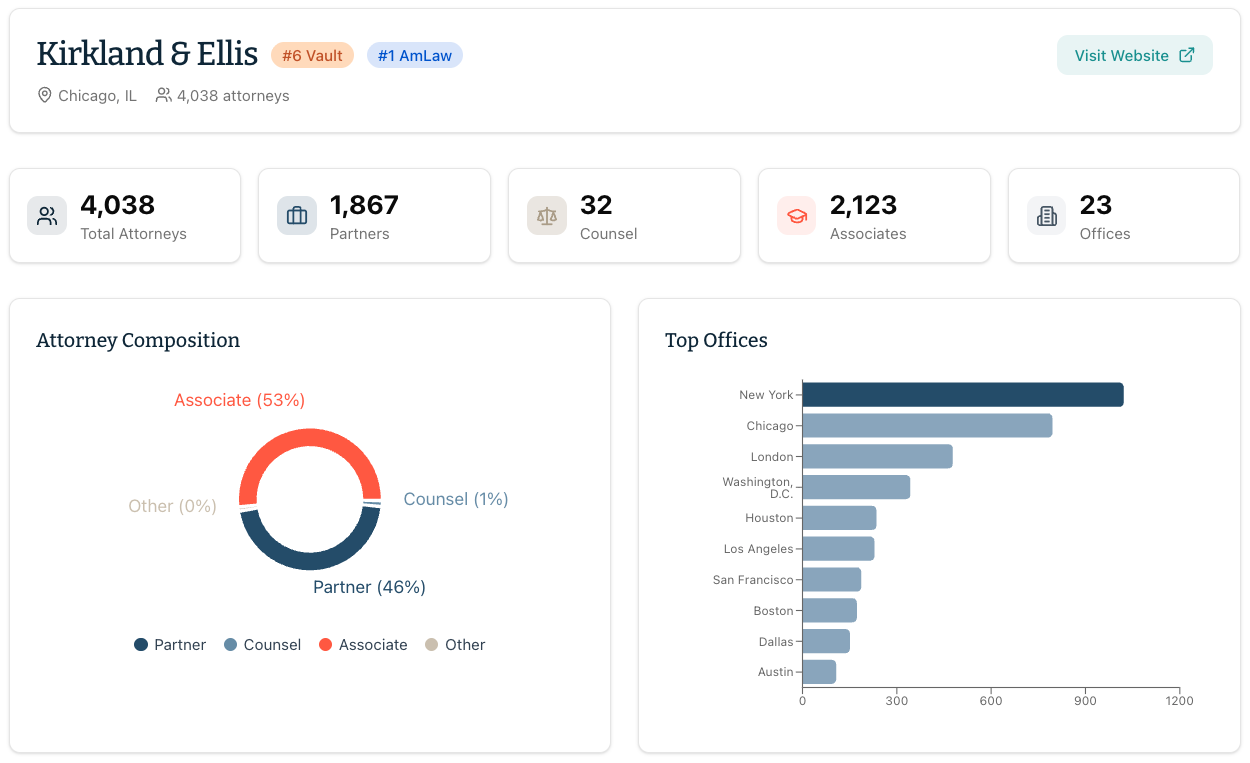Click the New York bar
The image size is (1250, 763).
963,395
